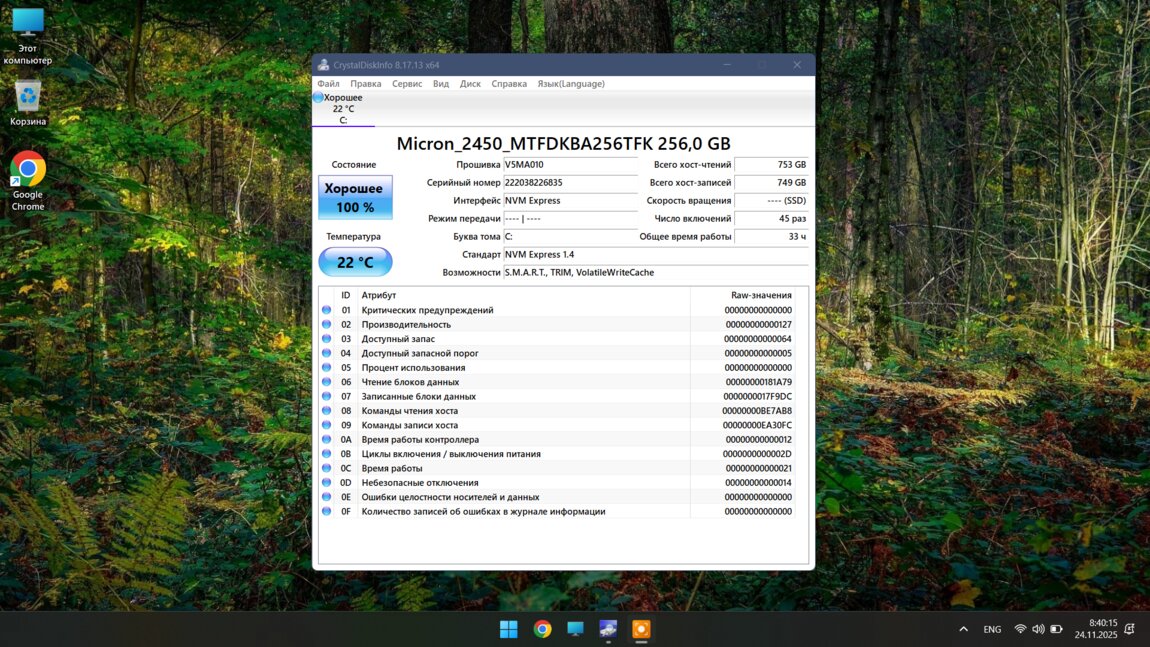Click the CrystalDiskInfo title bar app icon
1150x647 pixels.
click(323, 65)
